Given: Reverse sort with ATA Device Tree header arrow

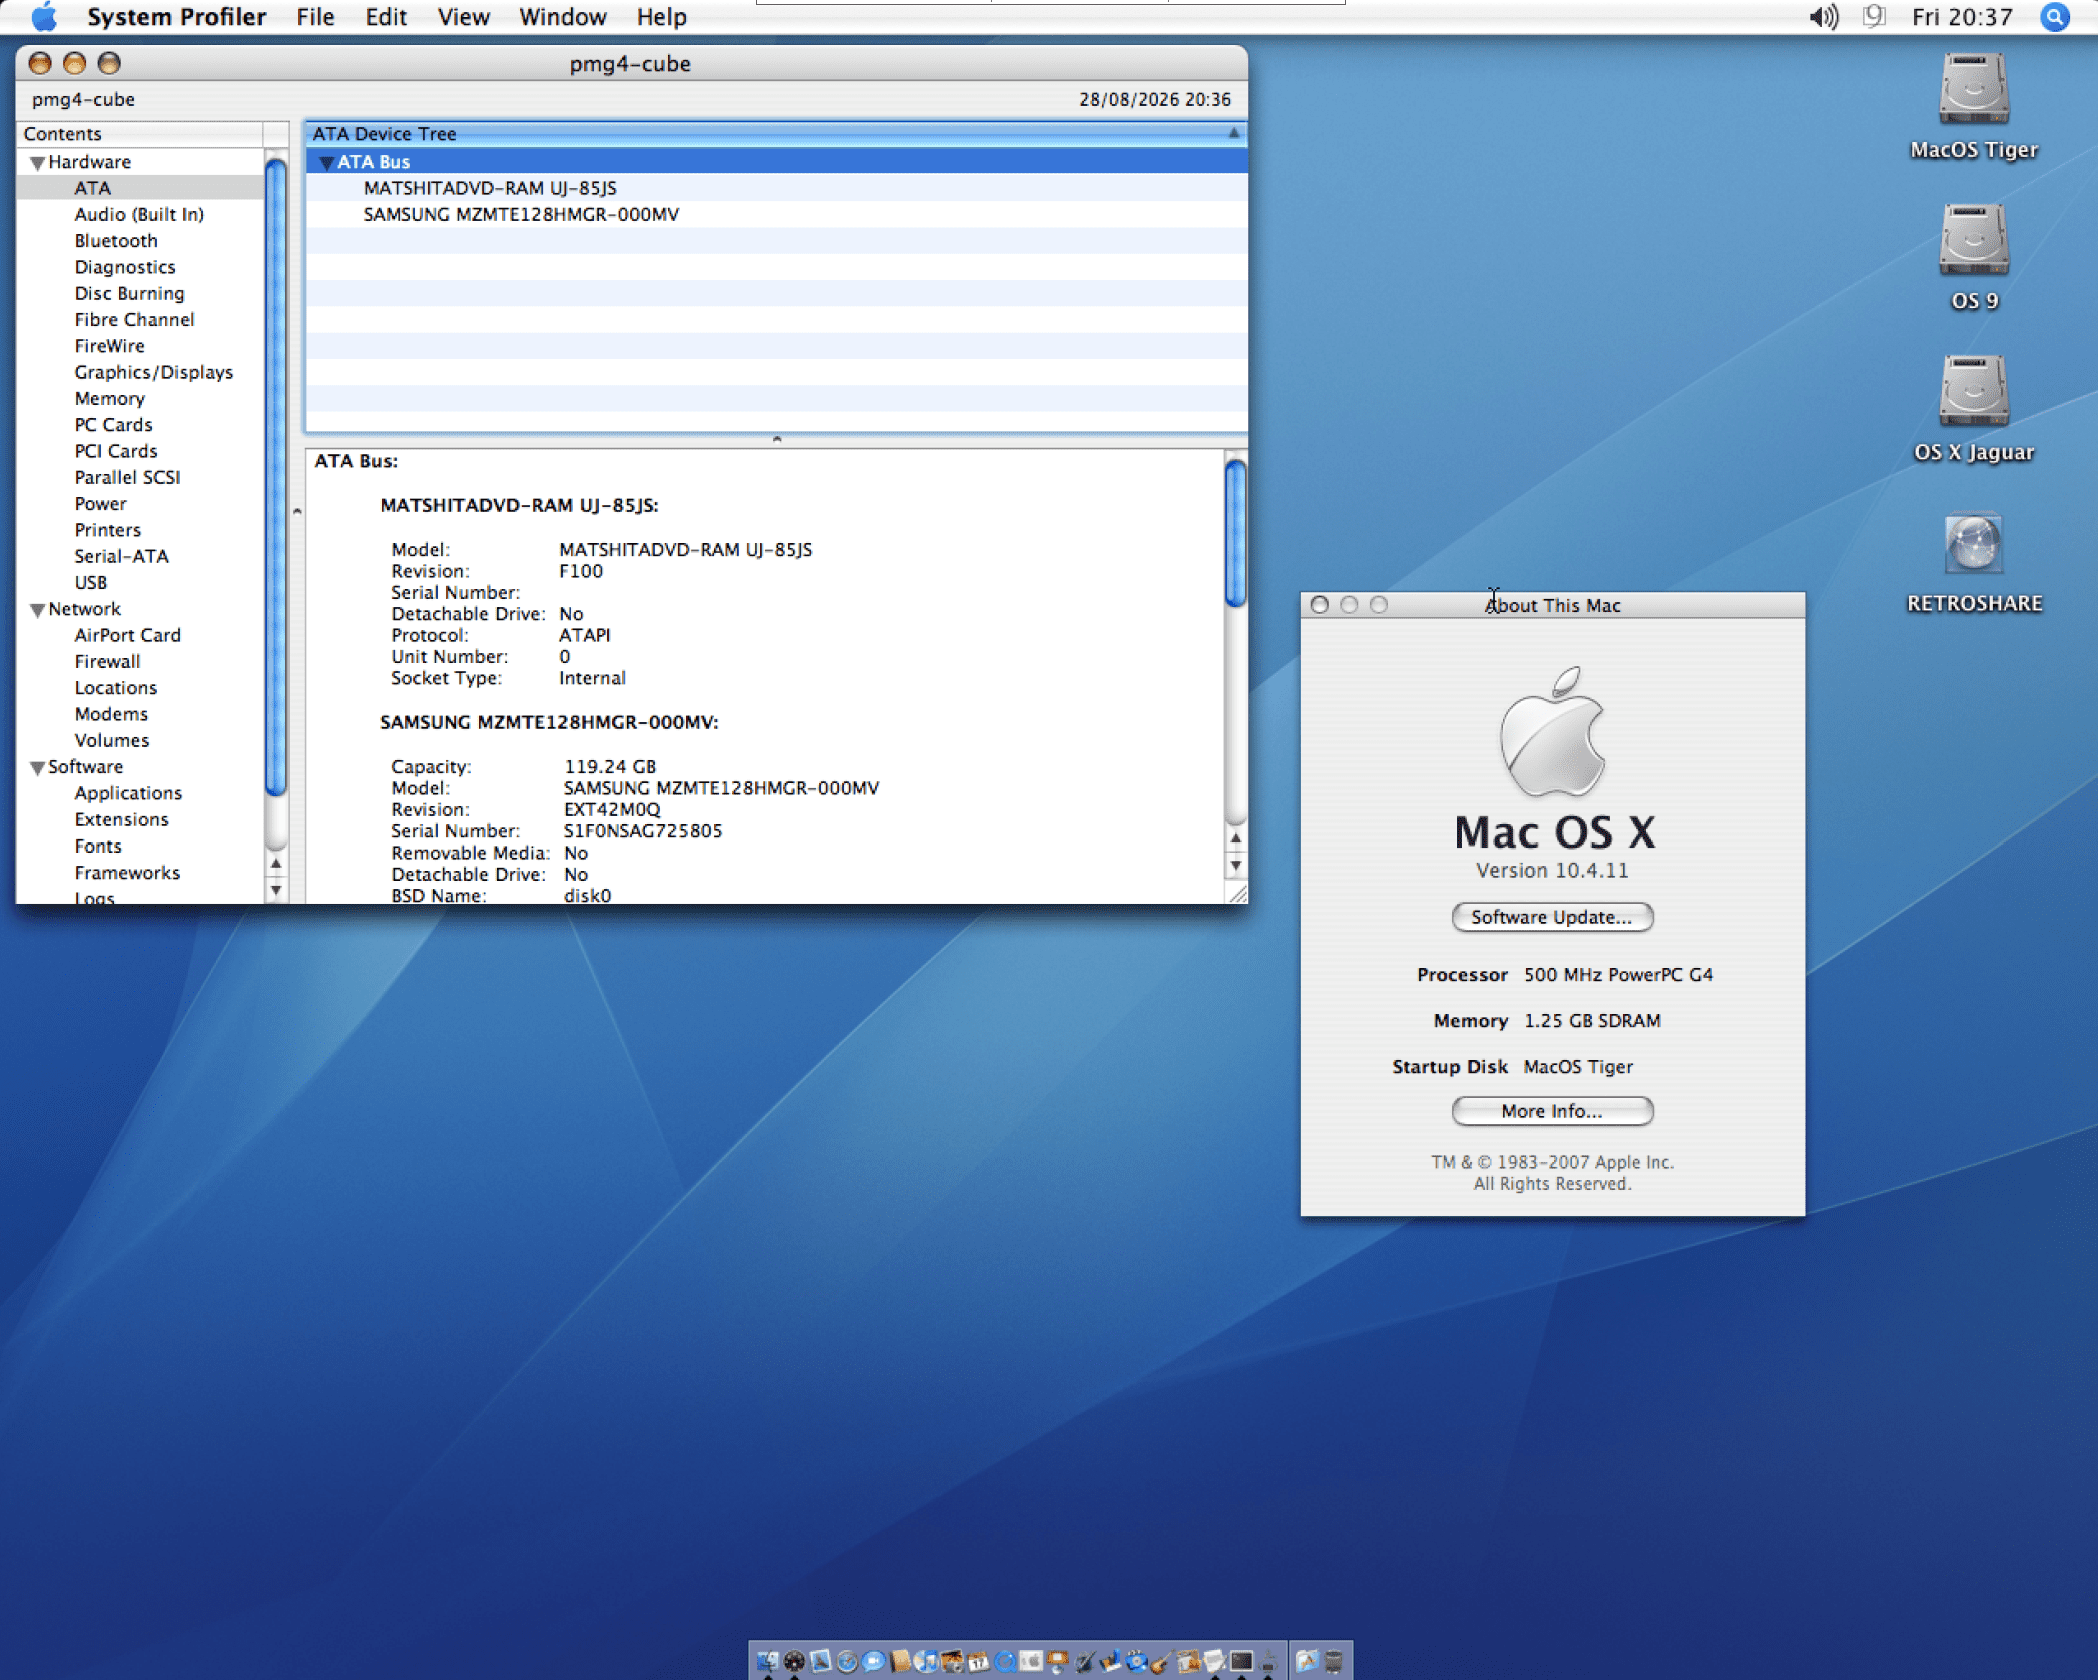Looking at the screenshot, I should [1234, 133].
